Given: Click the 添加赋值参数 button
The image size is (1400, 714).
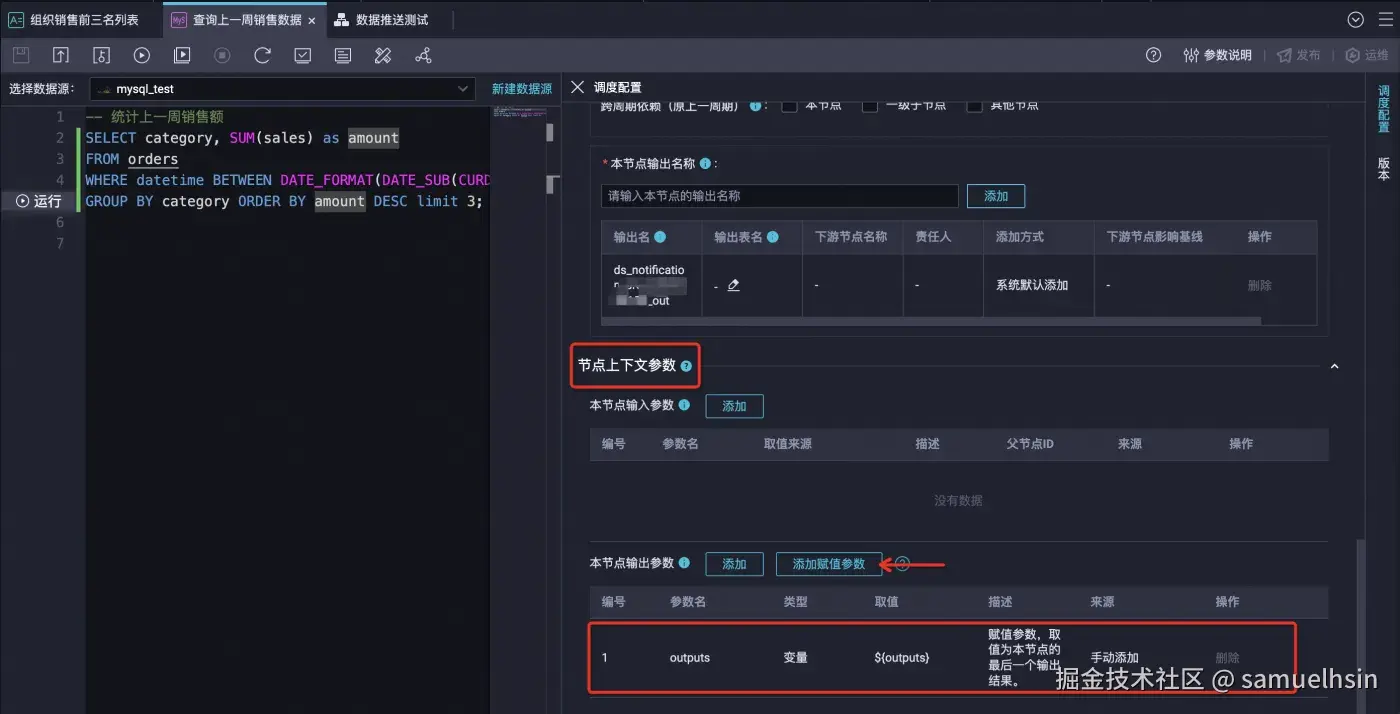Looking at the screenshot, I should click(x=829, y=564).
